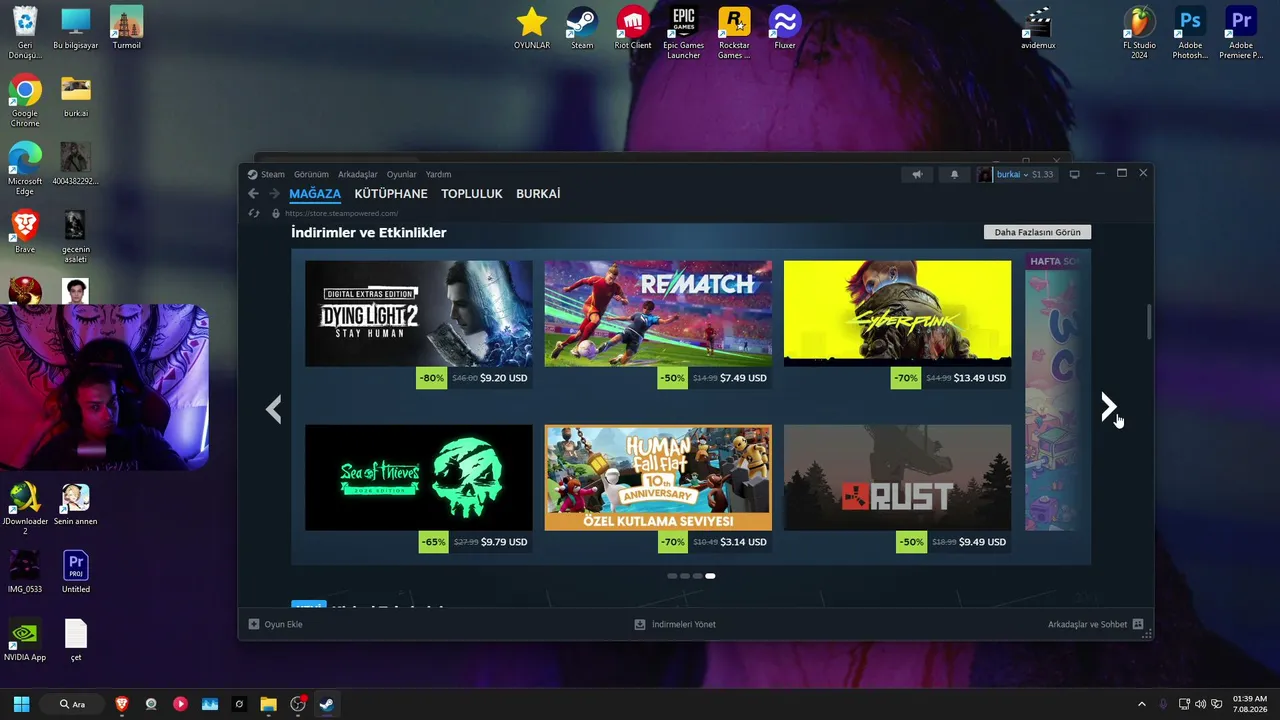Open the burkai folder on desktop

coord(76,96)
